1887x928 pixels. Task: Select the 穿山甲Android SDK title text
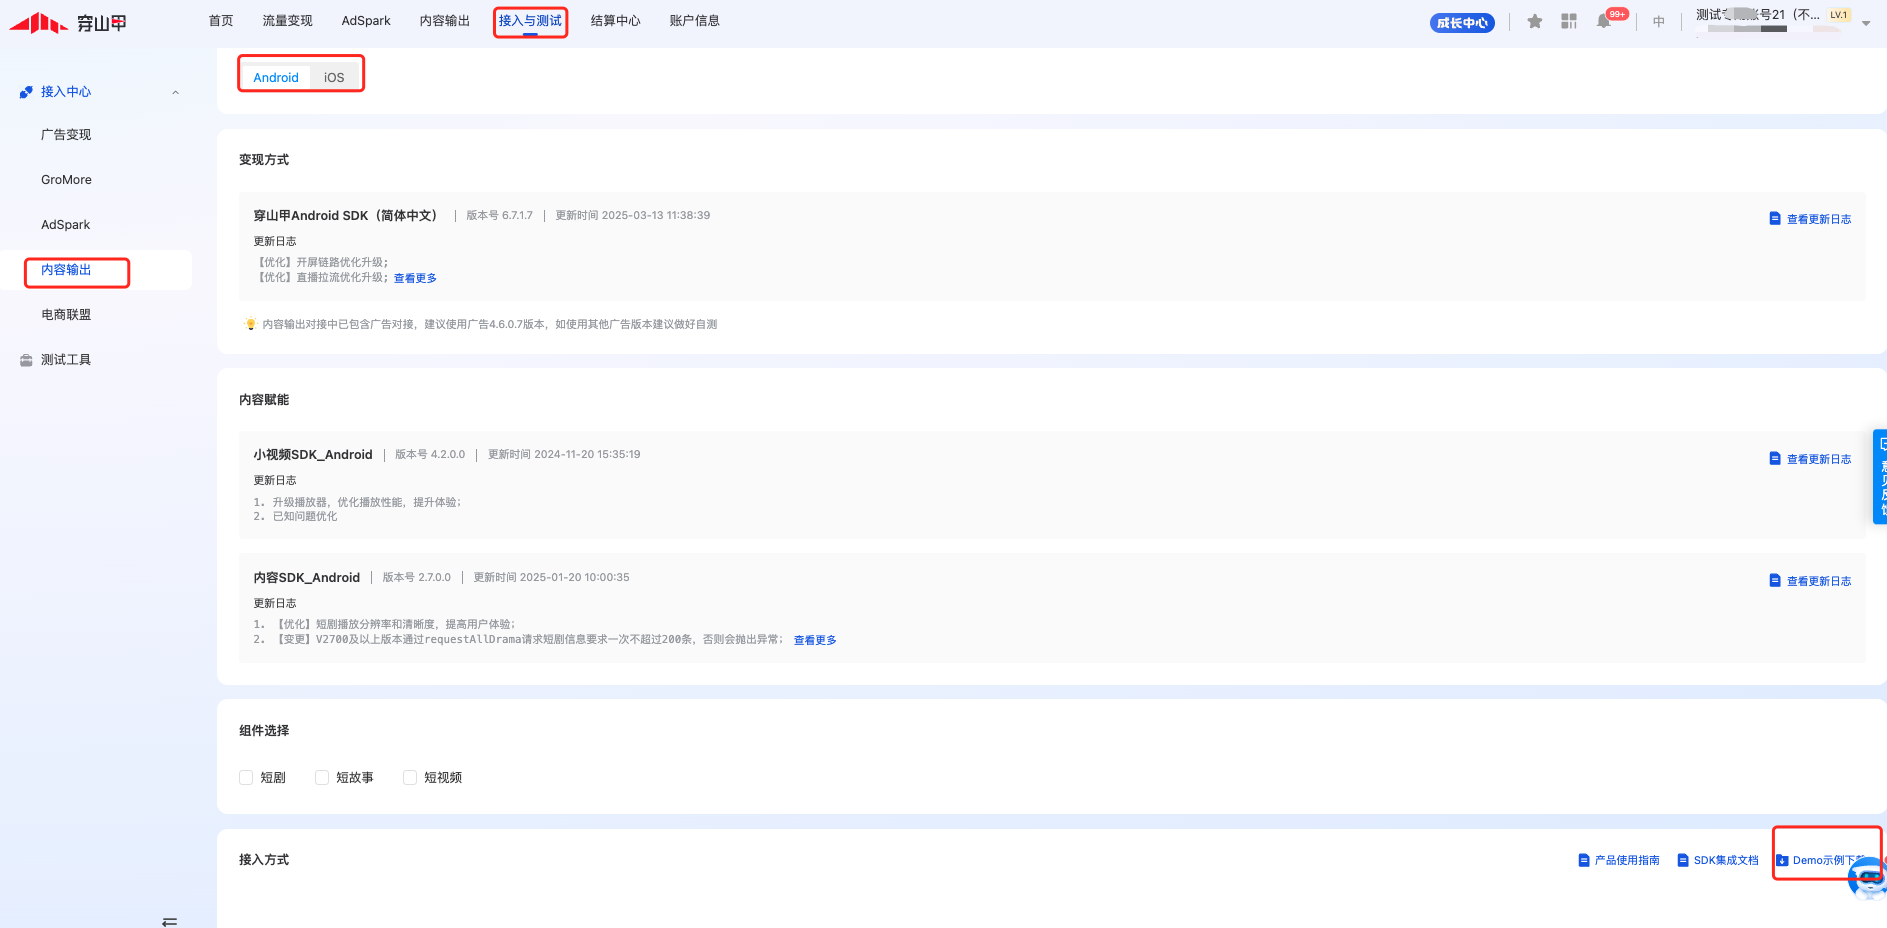pyautogui.click(x=346, y=216)
